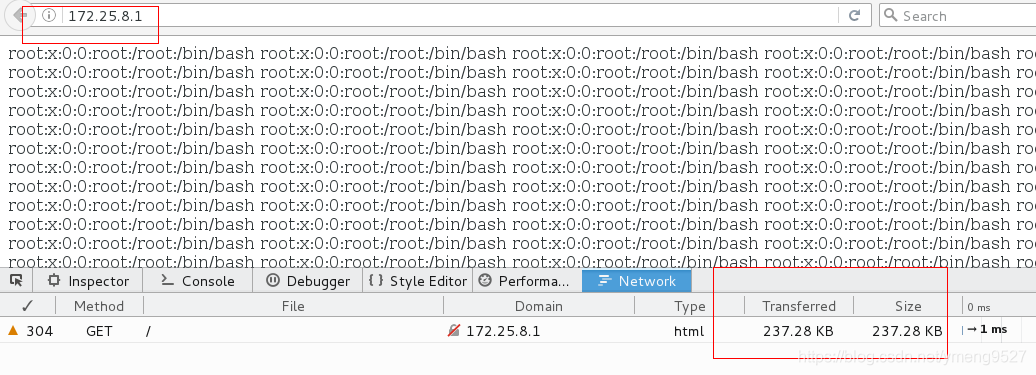
Task: Click the 1 ms timing marker in the waterfall
Action: [988, 329]
